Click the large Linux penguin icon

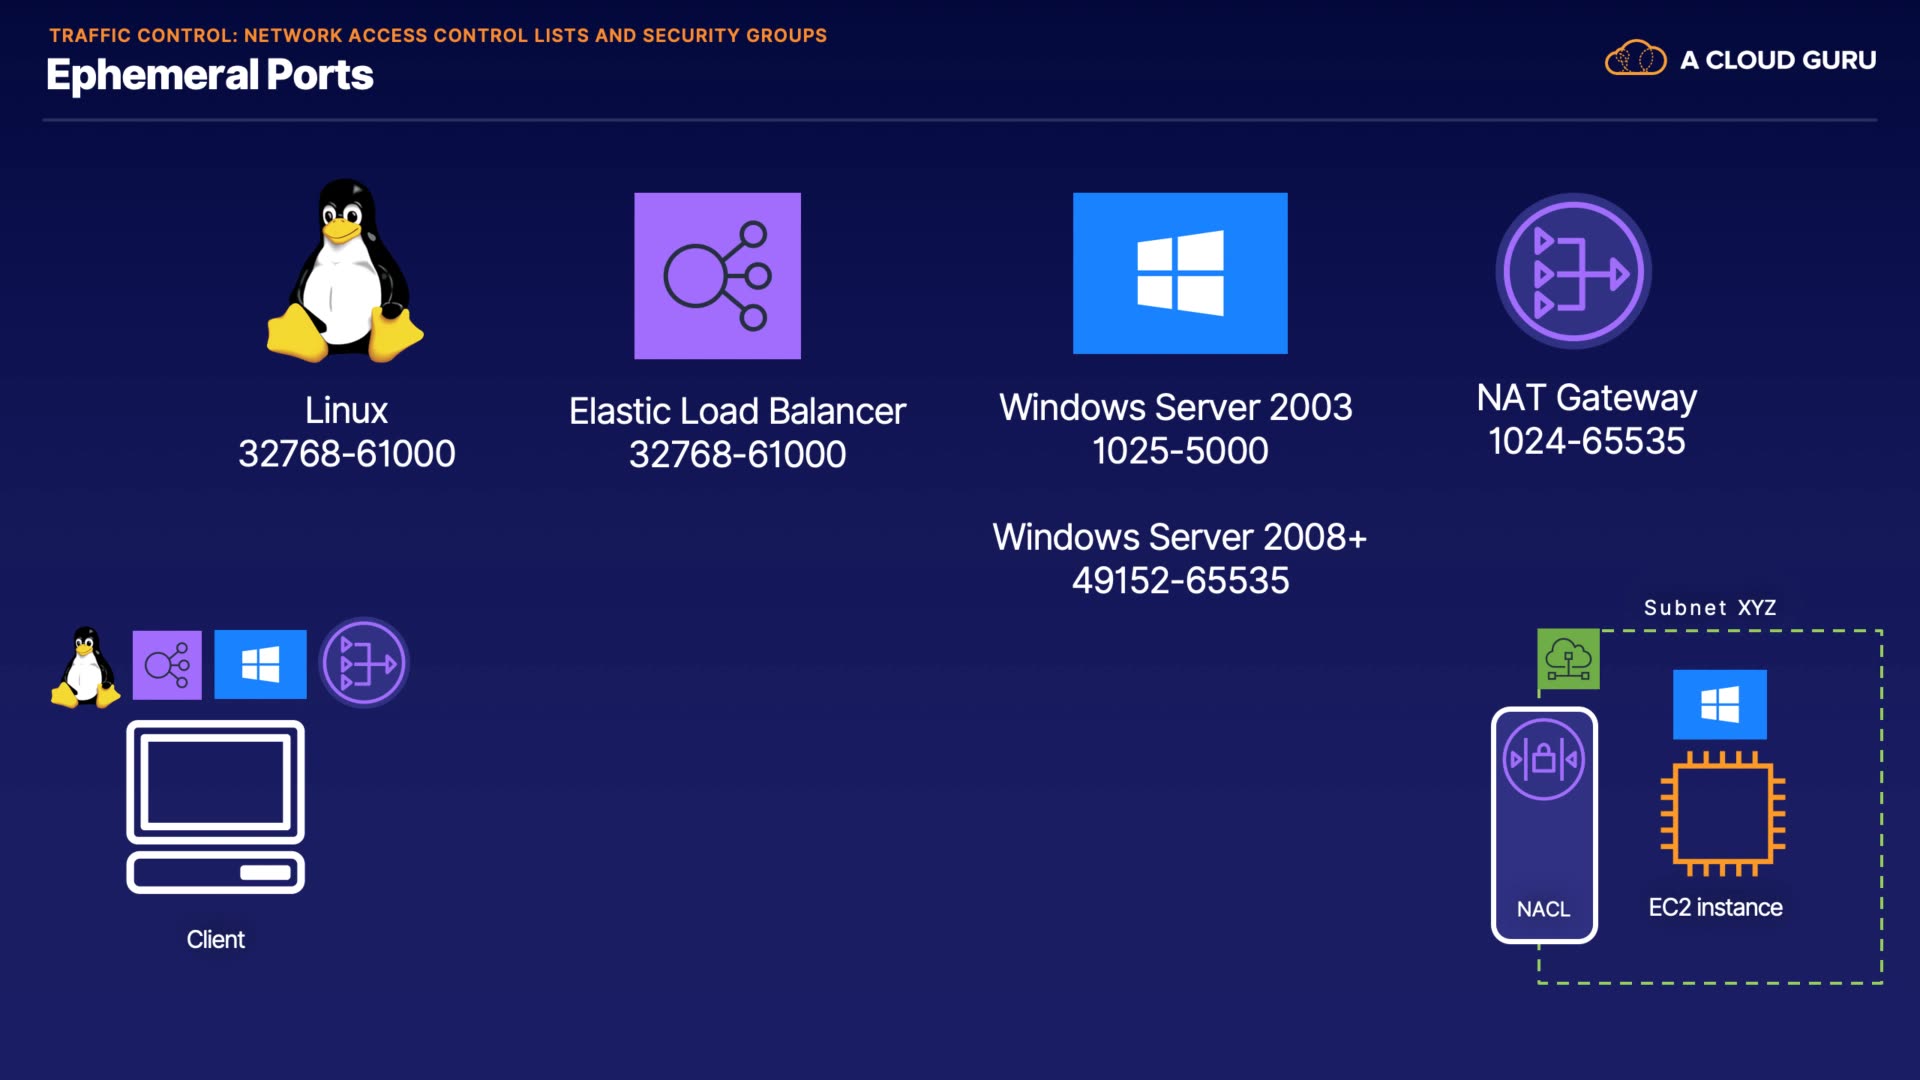point(345,272)
